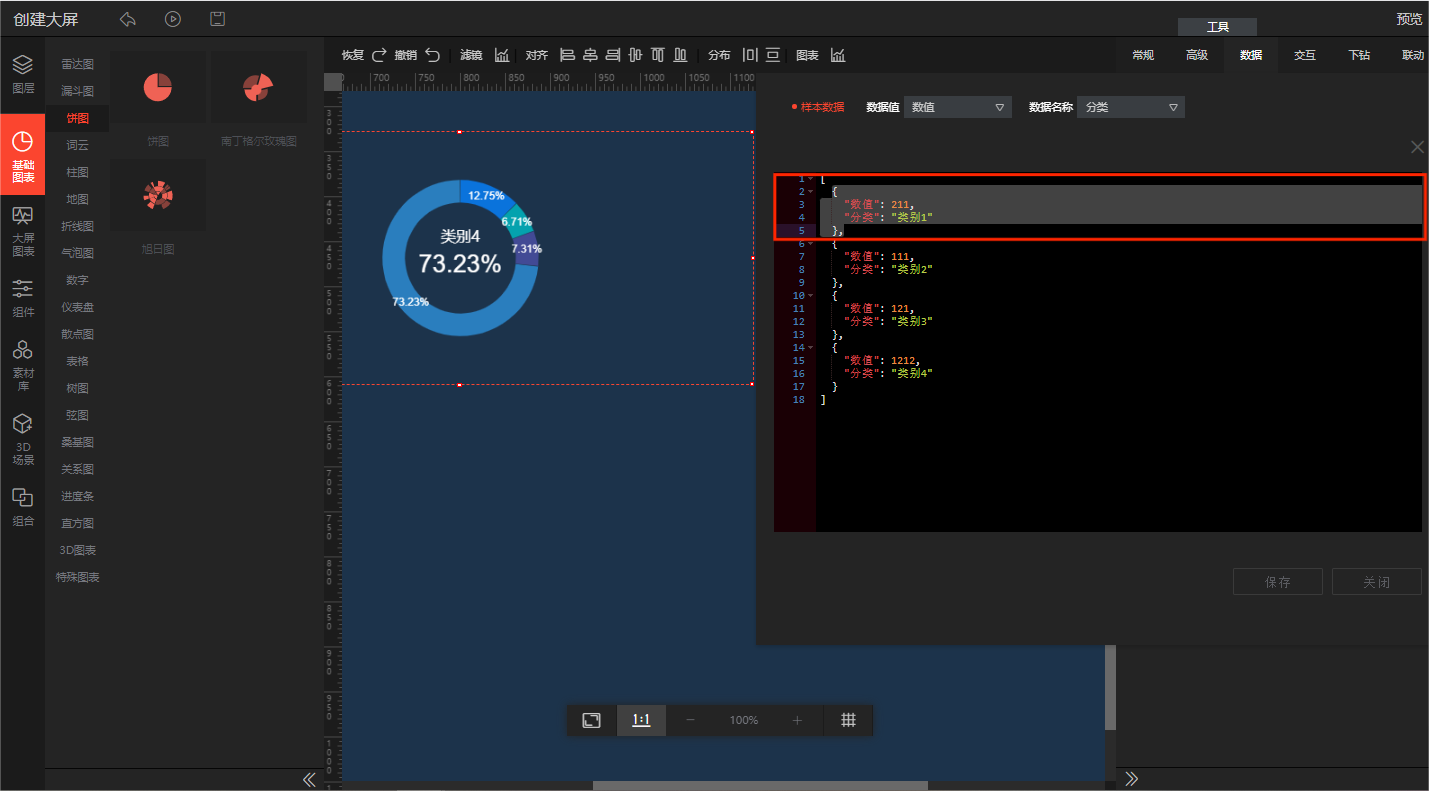Click the fit-to-screen icon in zoom bar
This screenshot has width=1429, height=791.
tap(592, 720)
